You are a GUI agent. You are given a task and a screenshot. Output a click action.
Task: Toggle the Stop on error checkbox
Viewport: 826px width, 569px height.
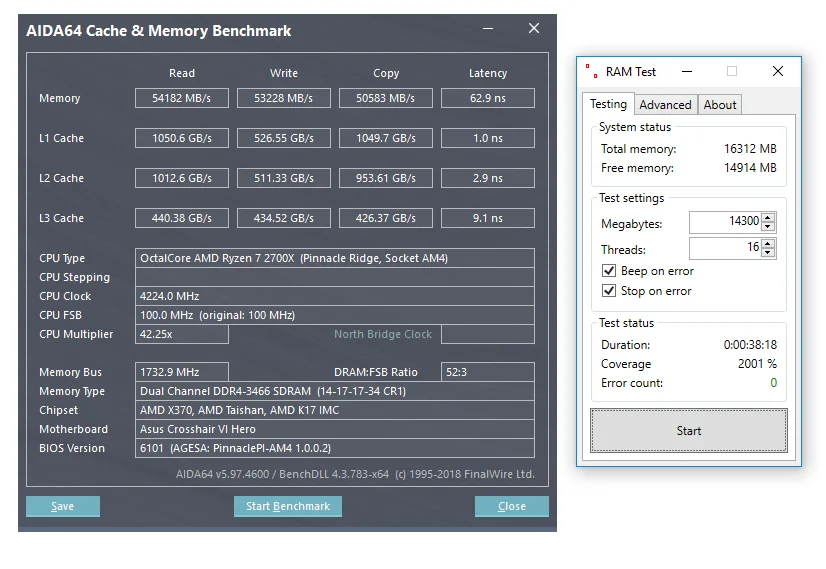pos(609,291)
